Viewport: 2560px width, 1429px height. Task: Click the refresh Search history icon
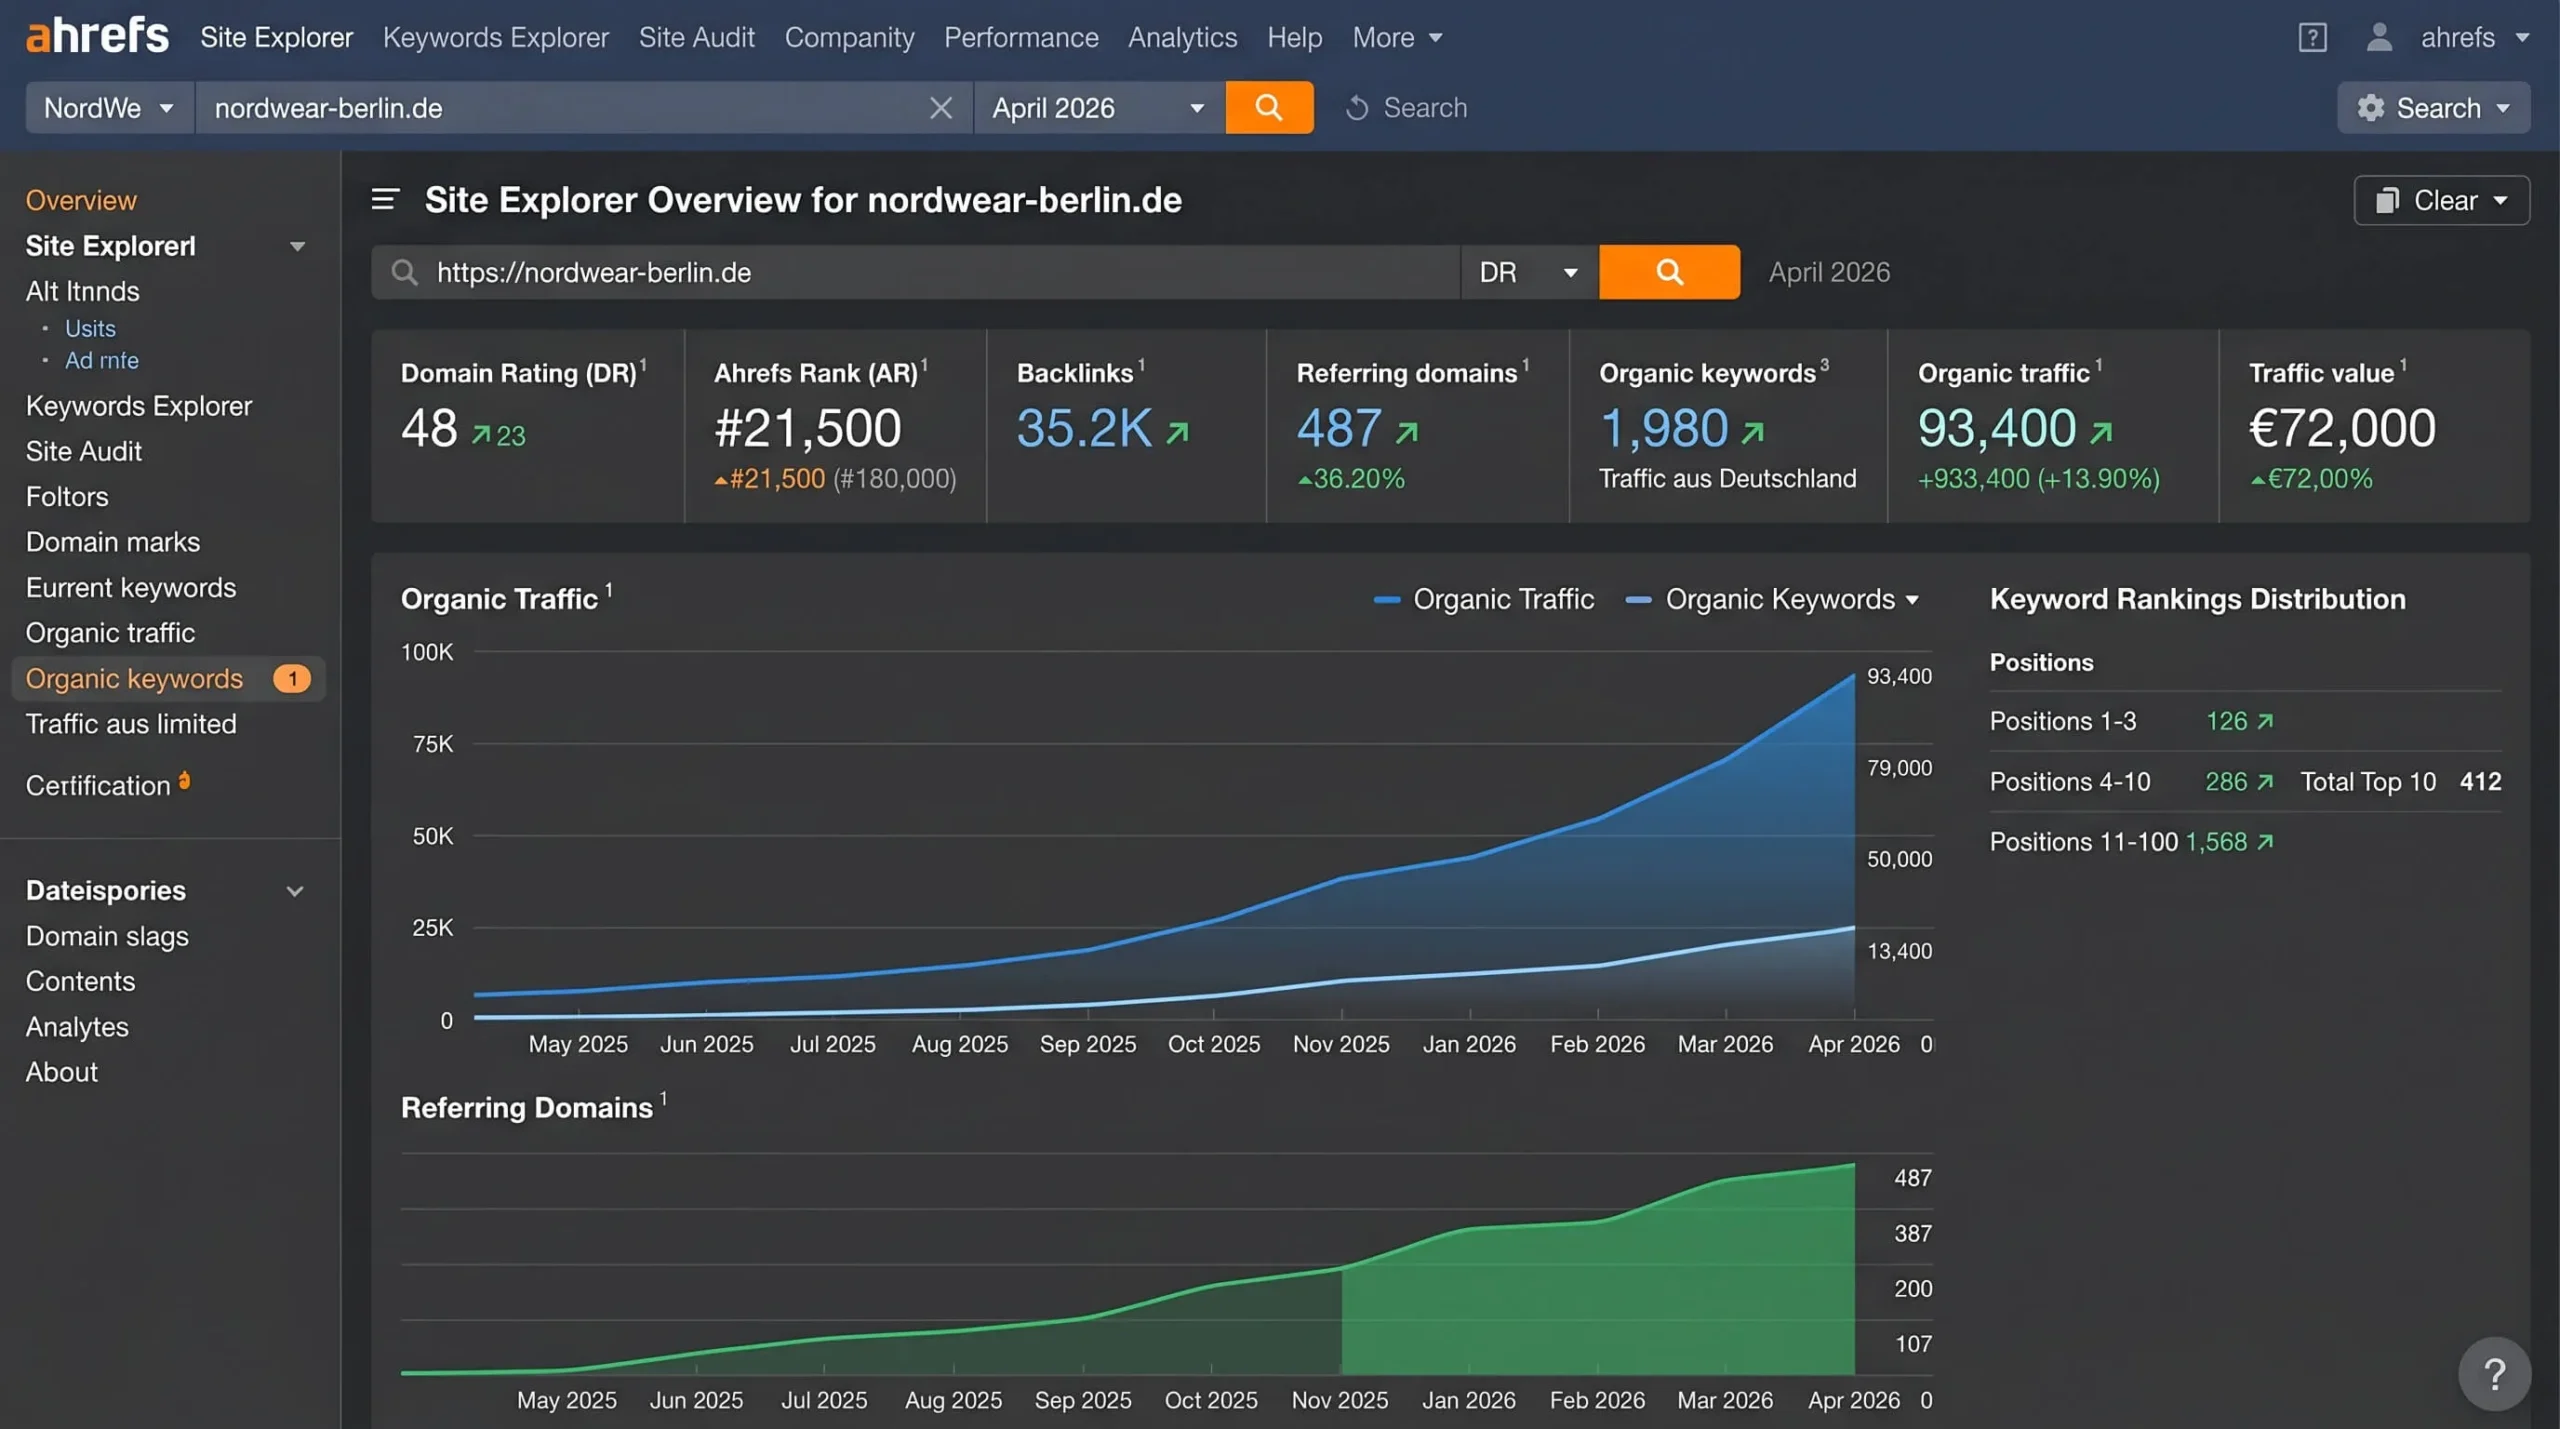coord(1357,107)
